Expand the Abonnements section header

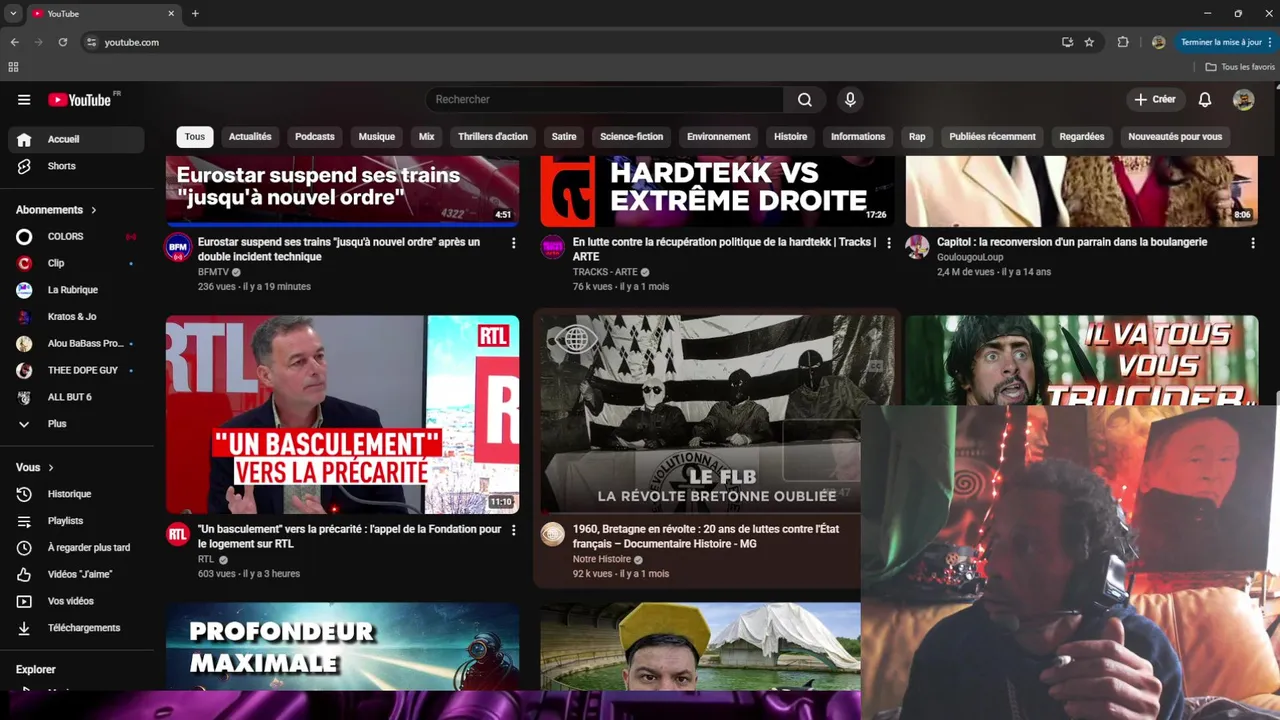[56, 210]
